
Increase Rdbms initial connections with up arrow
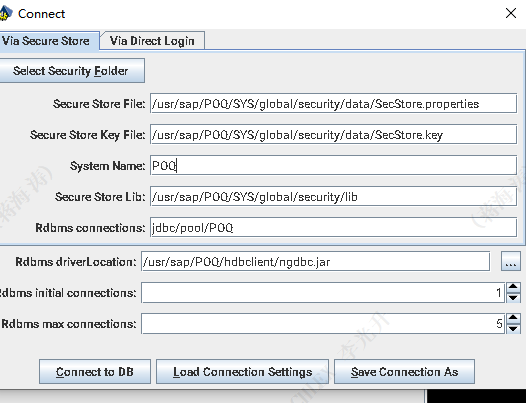[513, 288]
